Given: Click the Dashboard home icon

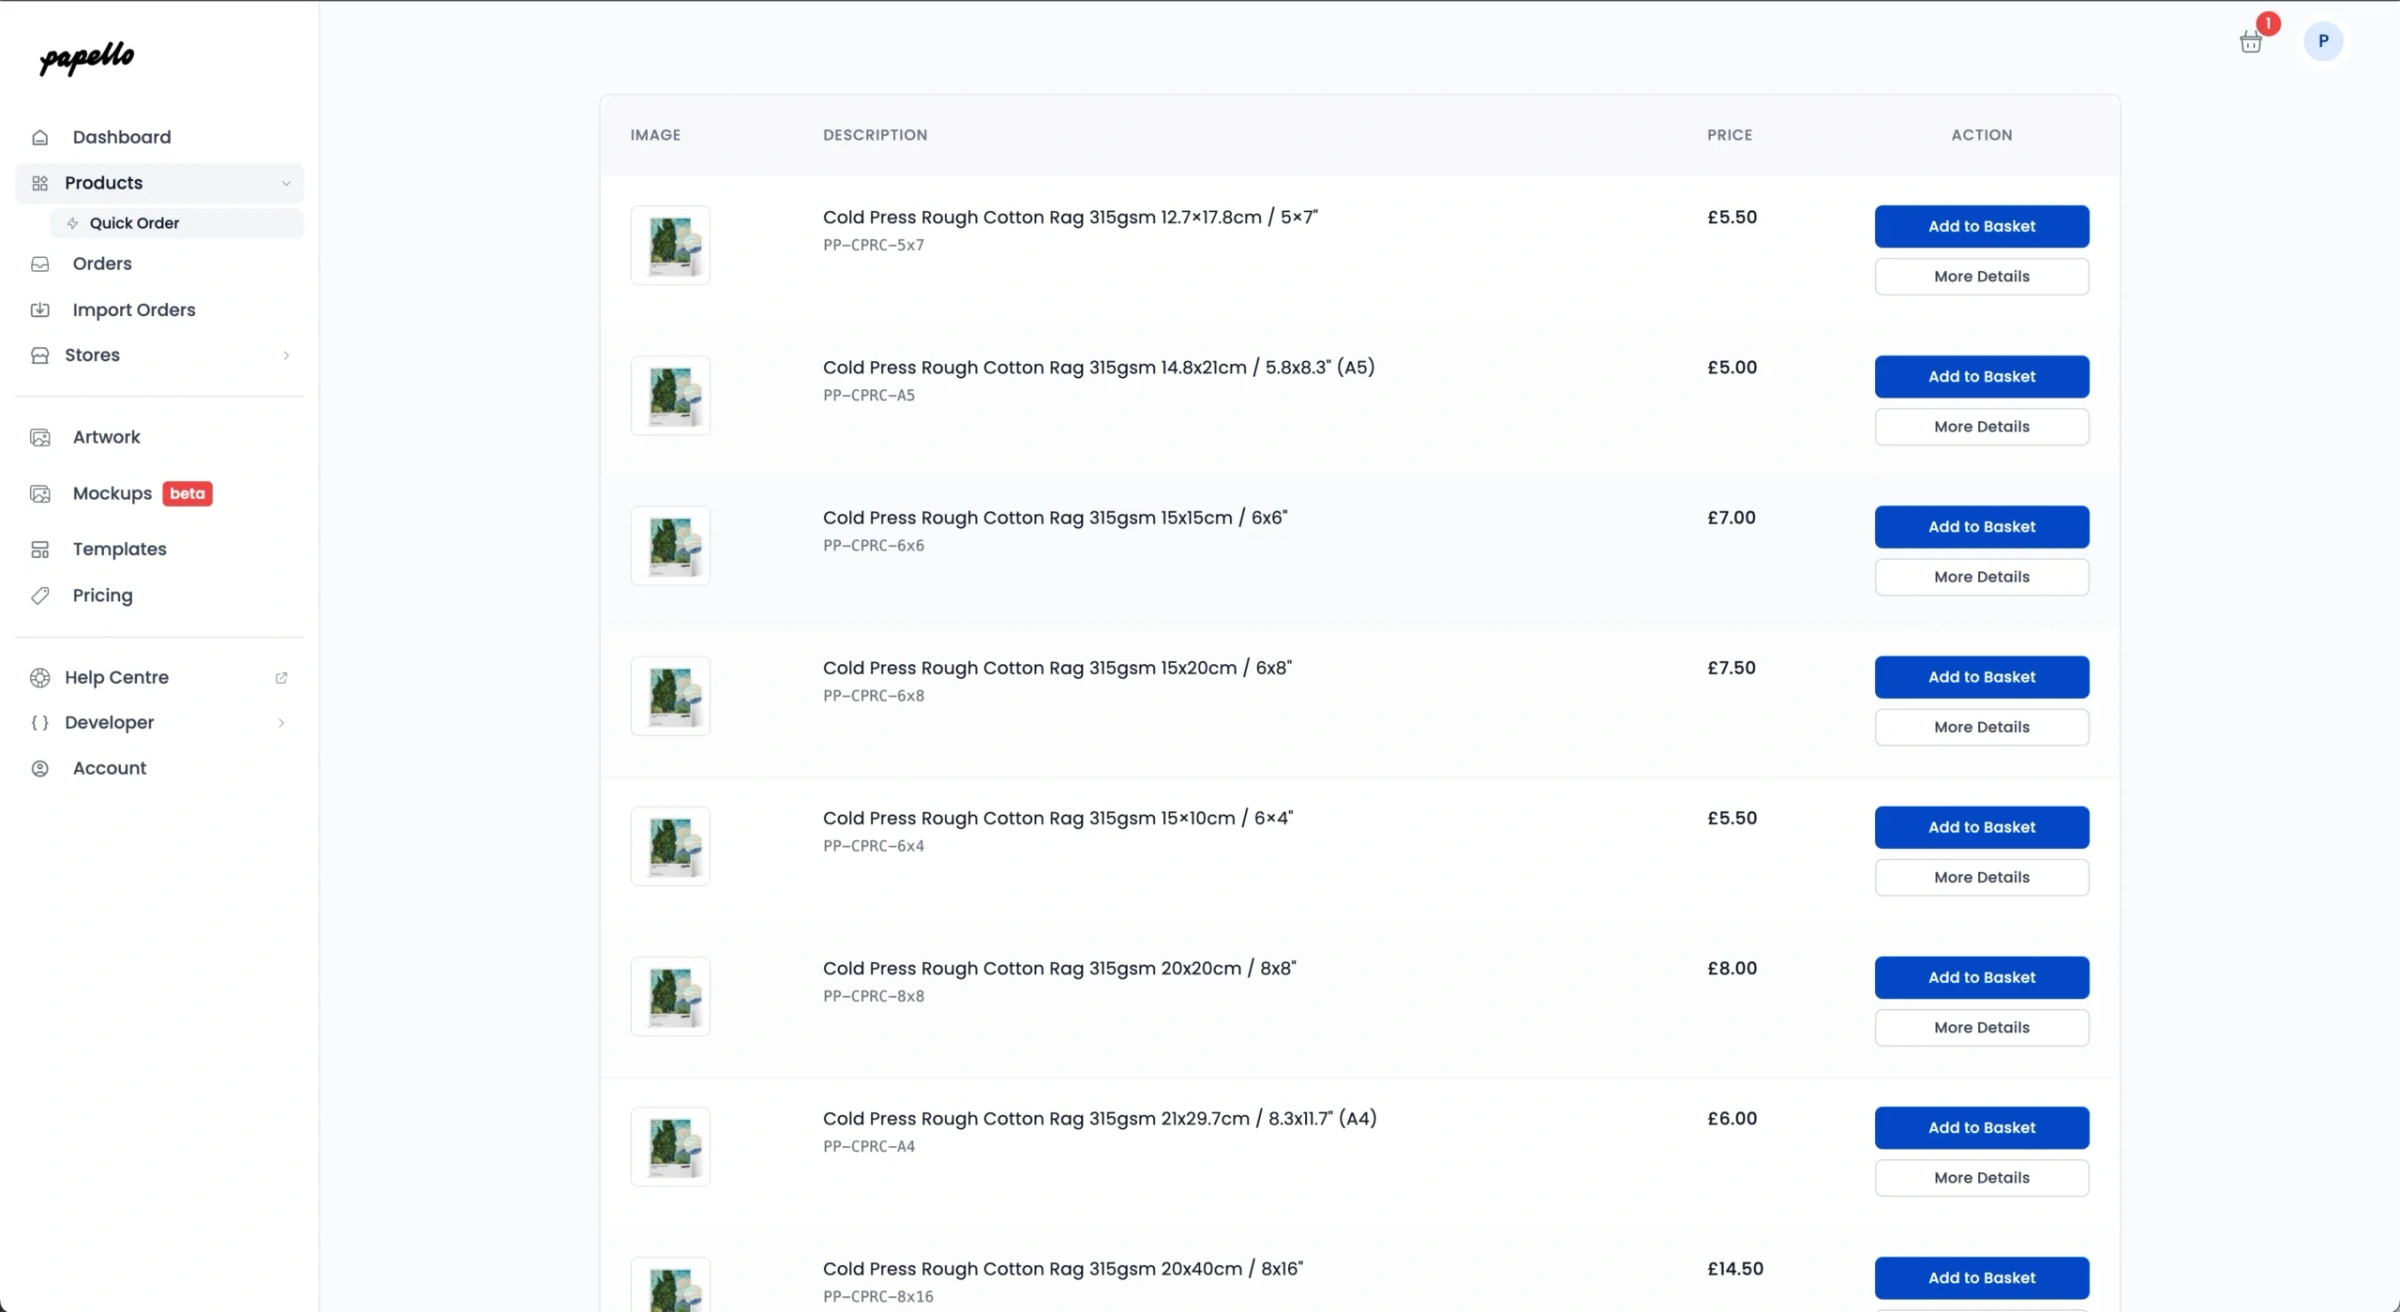Looking at the screenshot, I should pos(40,137).
